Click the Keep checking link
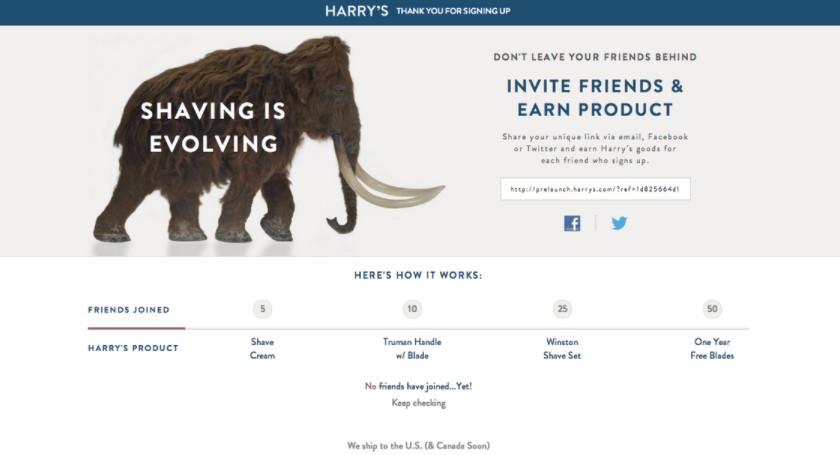This screenshot has height=455, width=840. pyautogui.click(x=418, y=403)
